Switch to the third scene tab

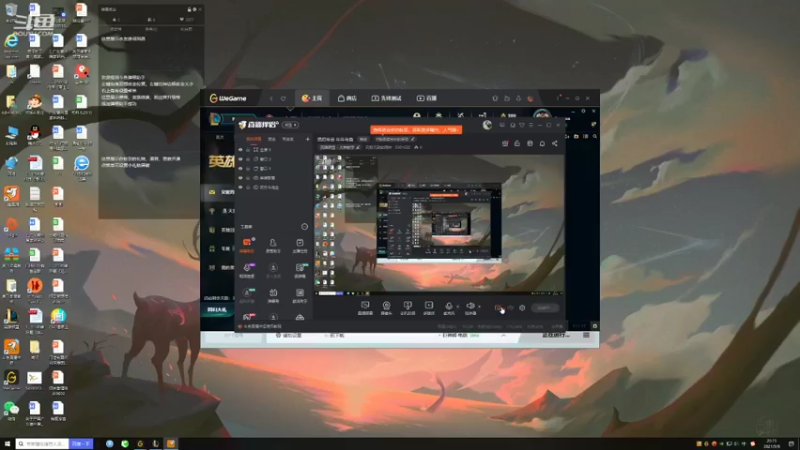[x=288, y=139]
